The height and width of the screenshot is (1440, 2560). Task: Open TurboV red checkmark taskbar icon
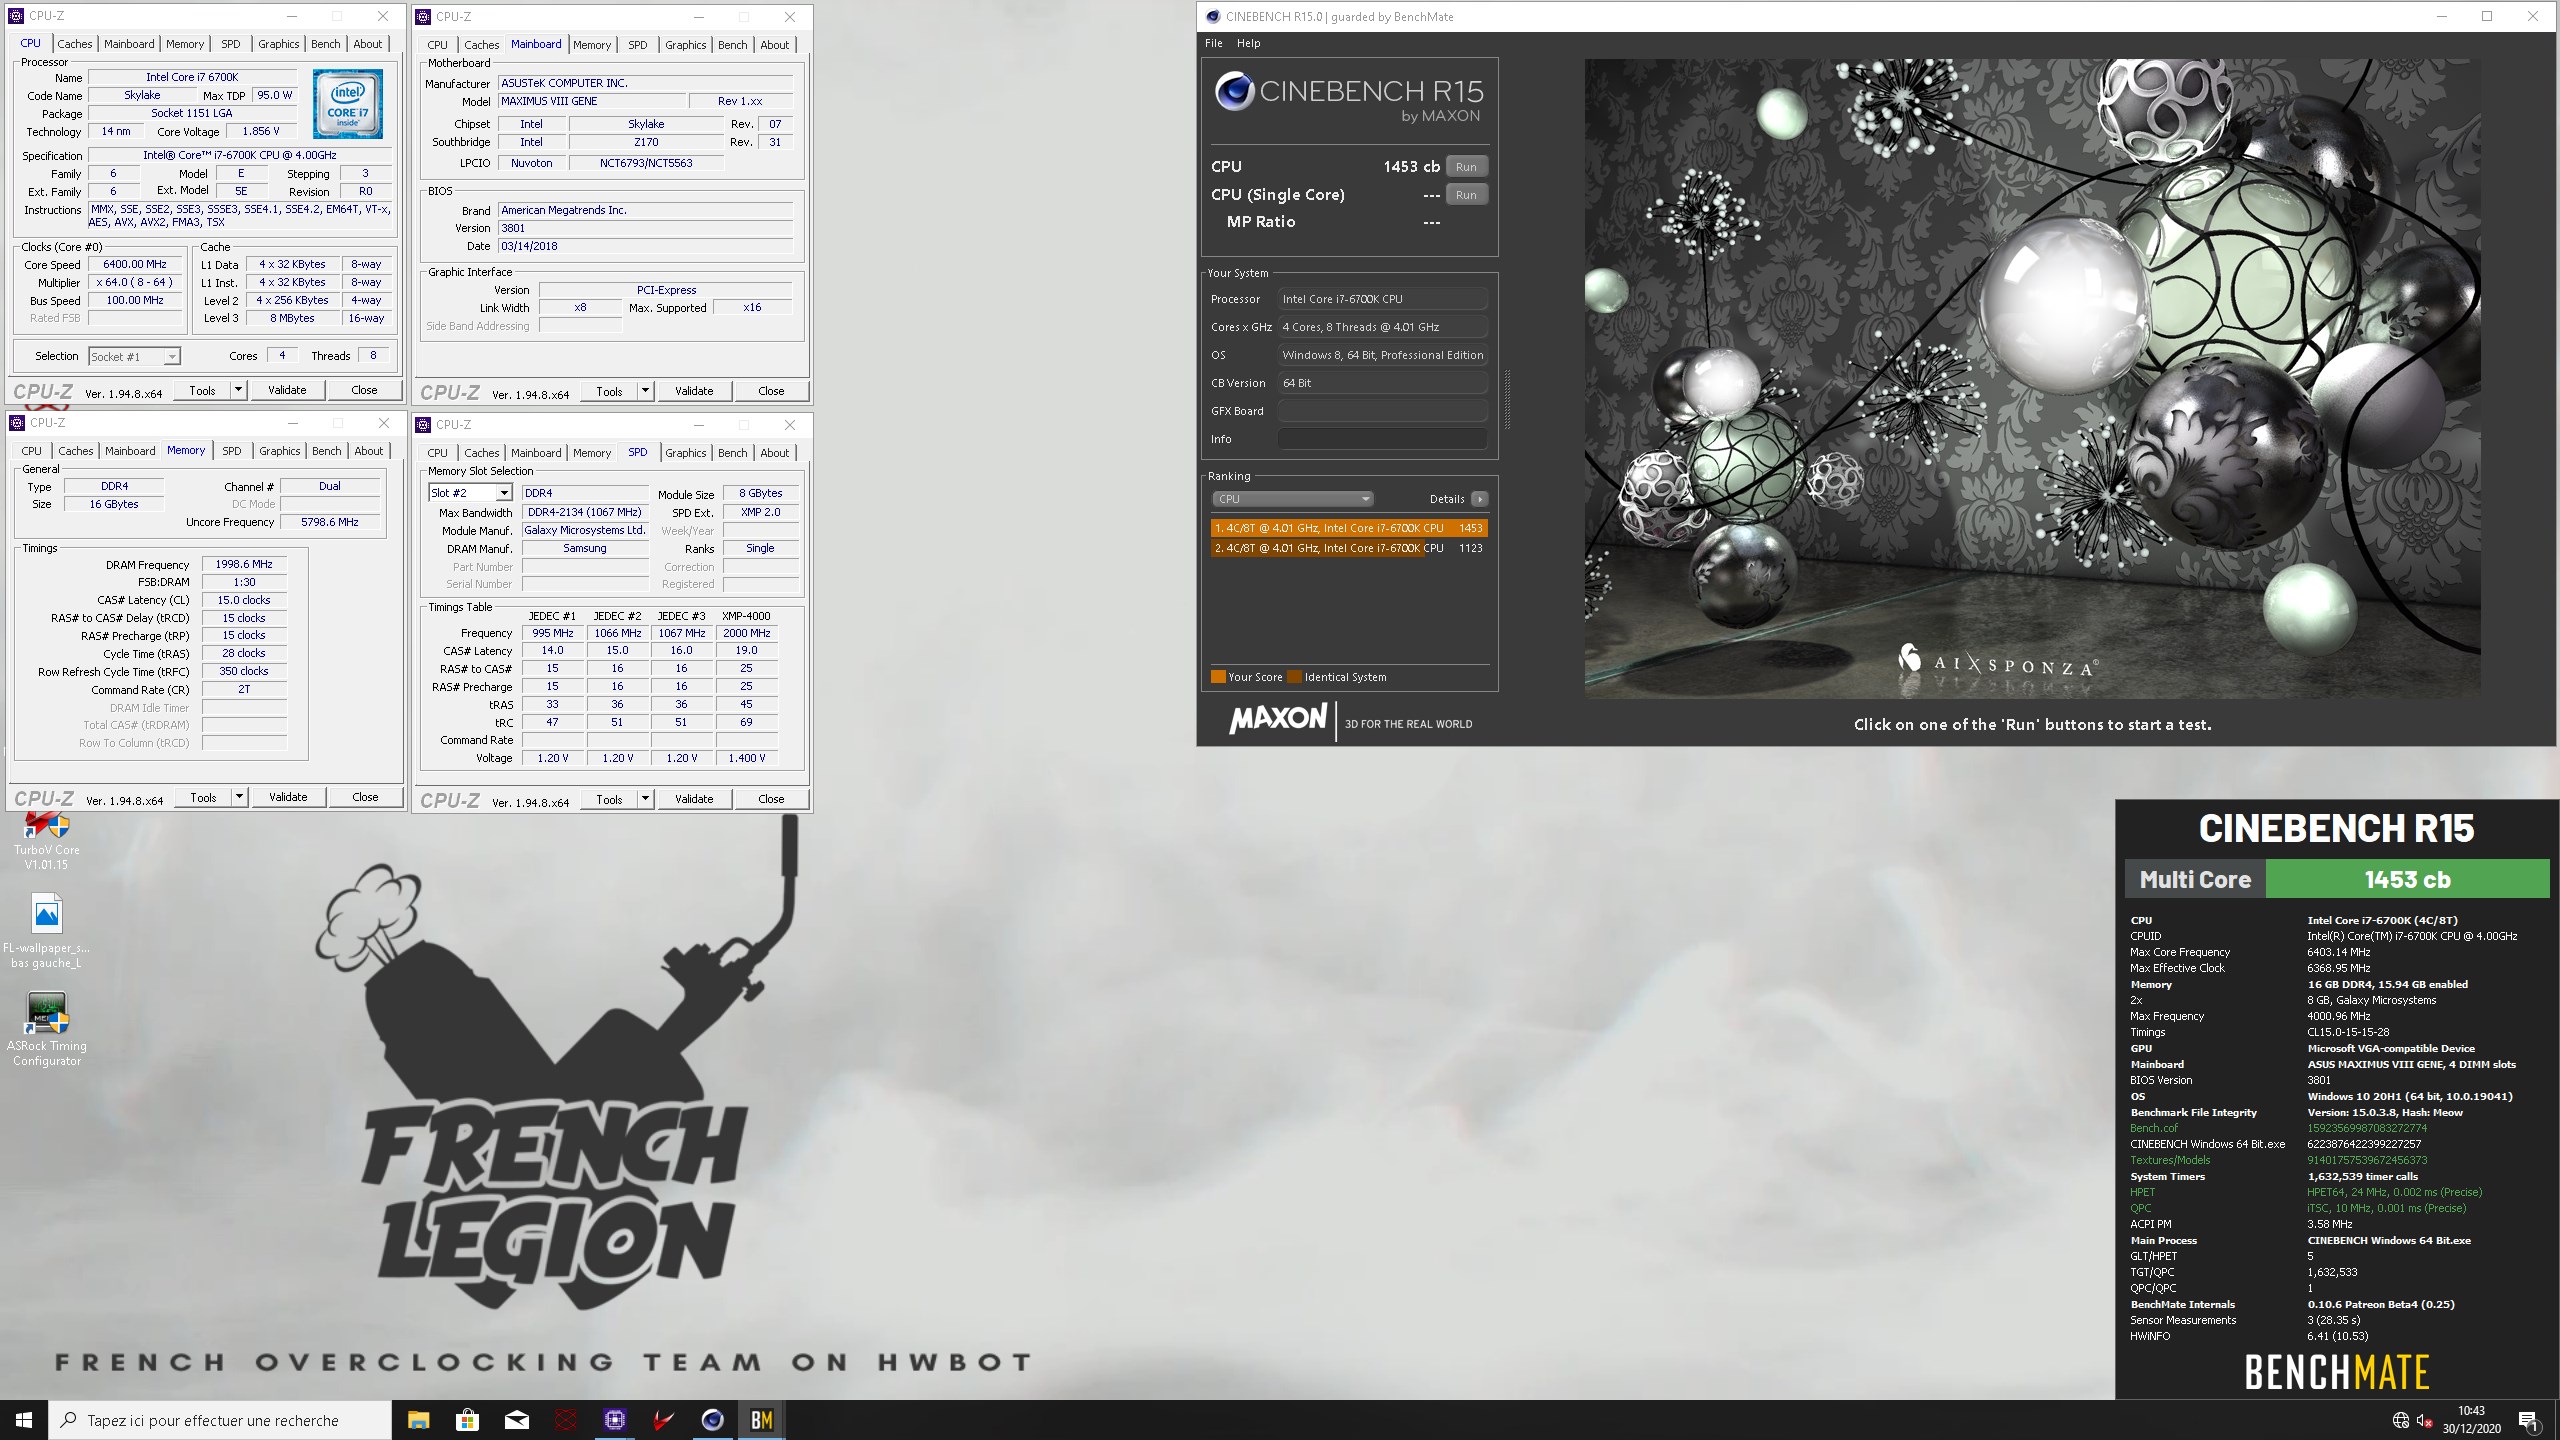click(x=663, y=1420)
